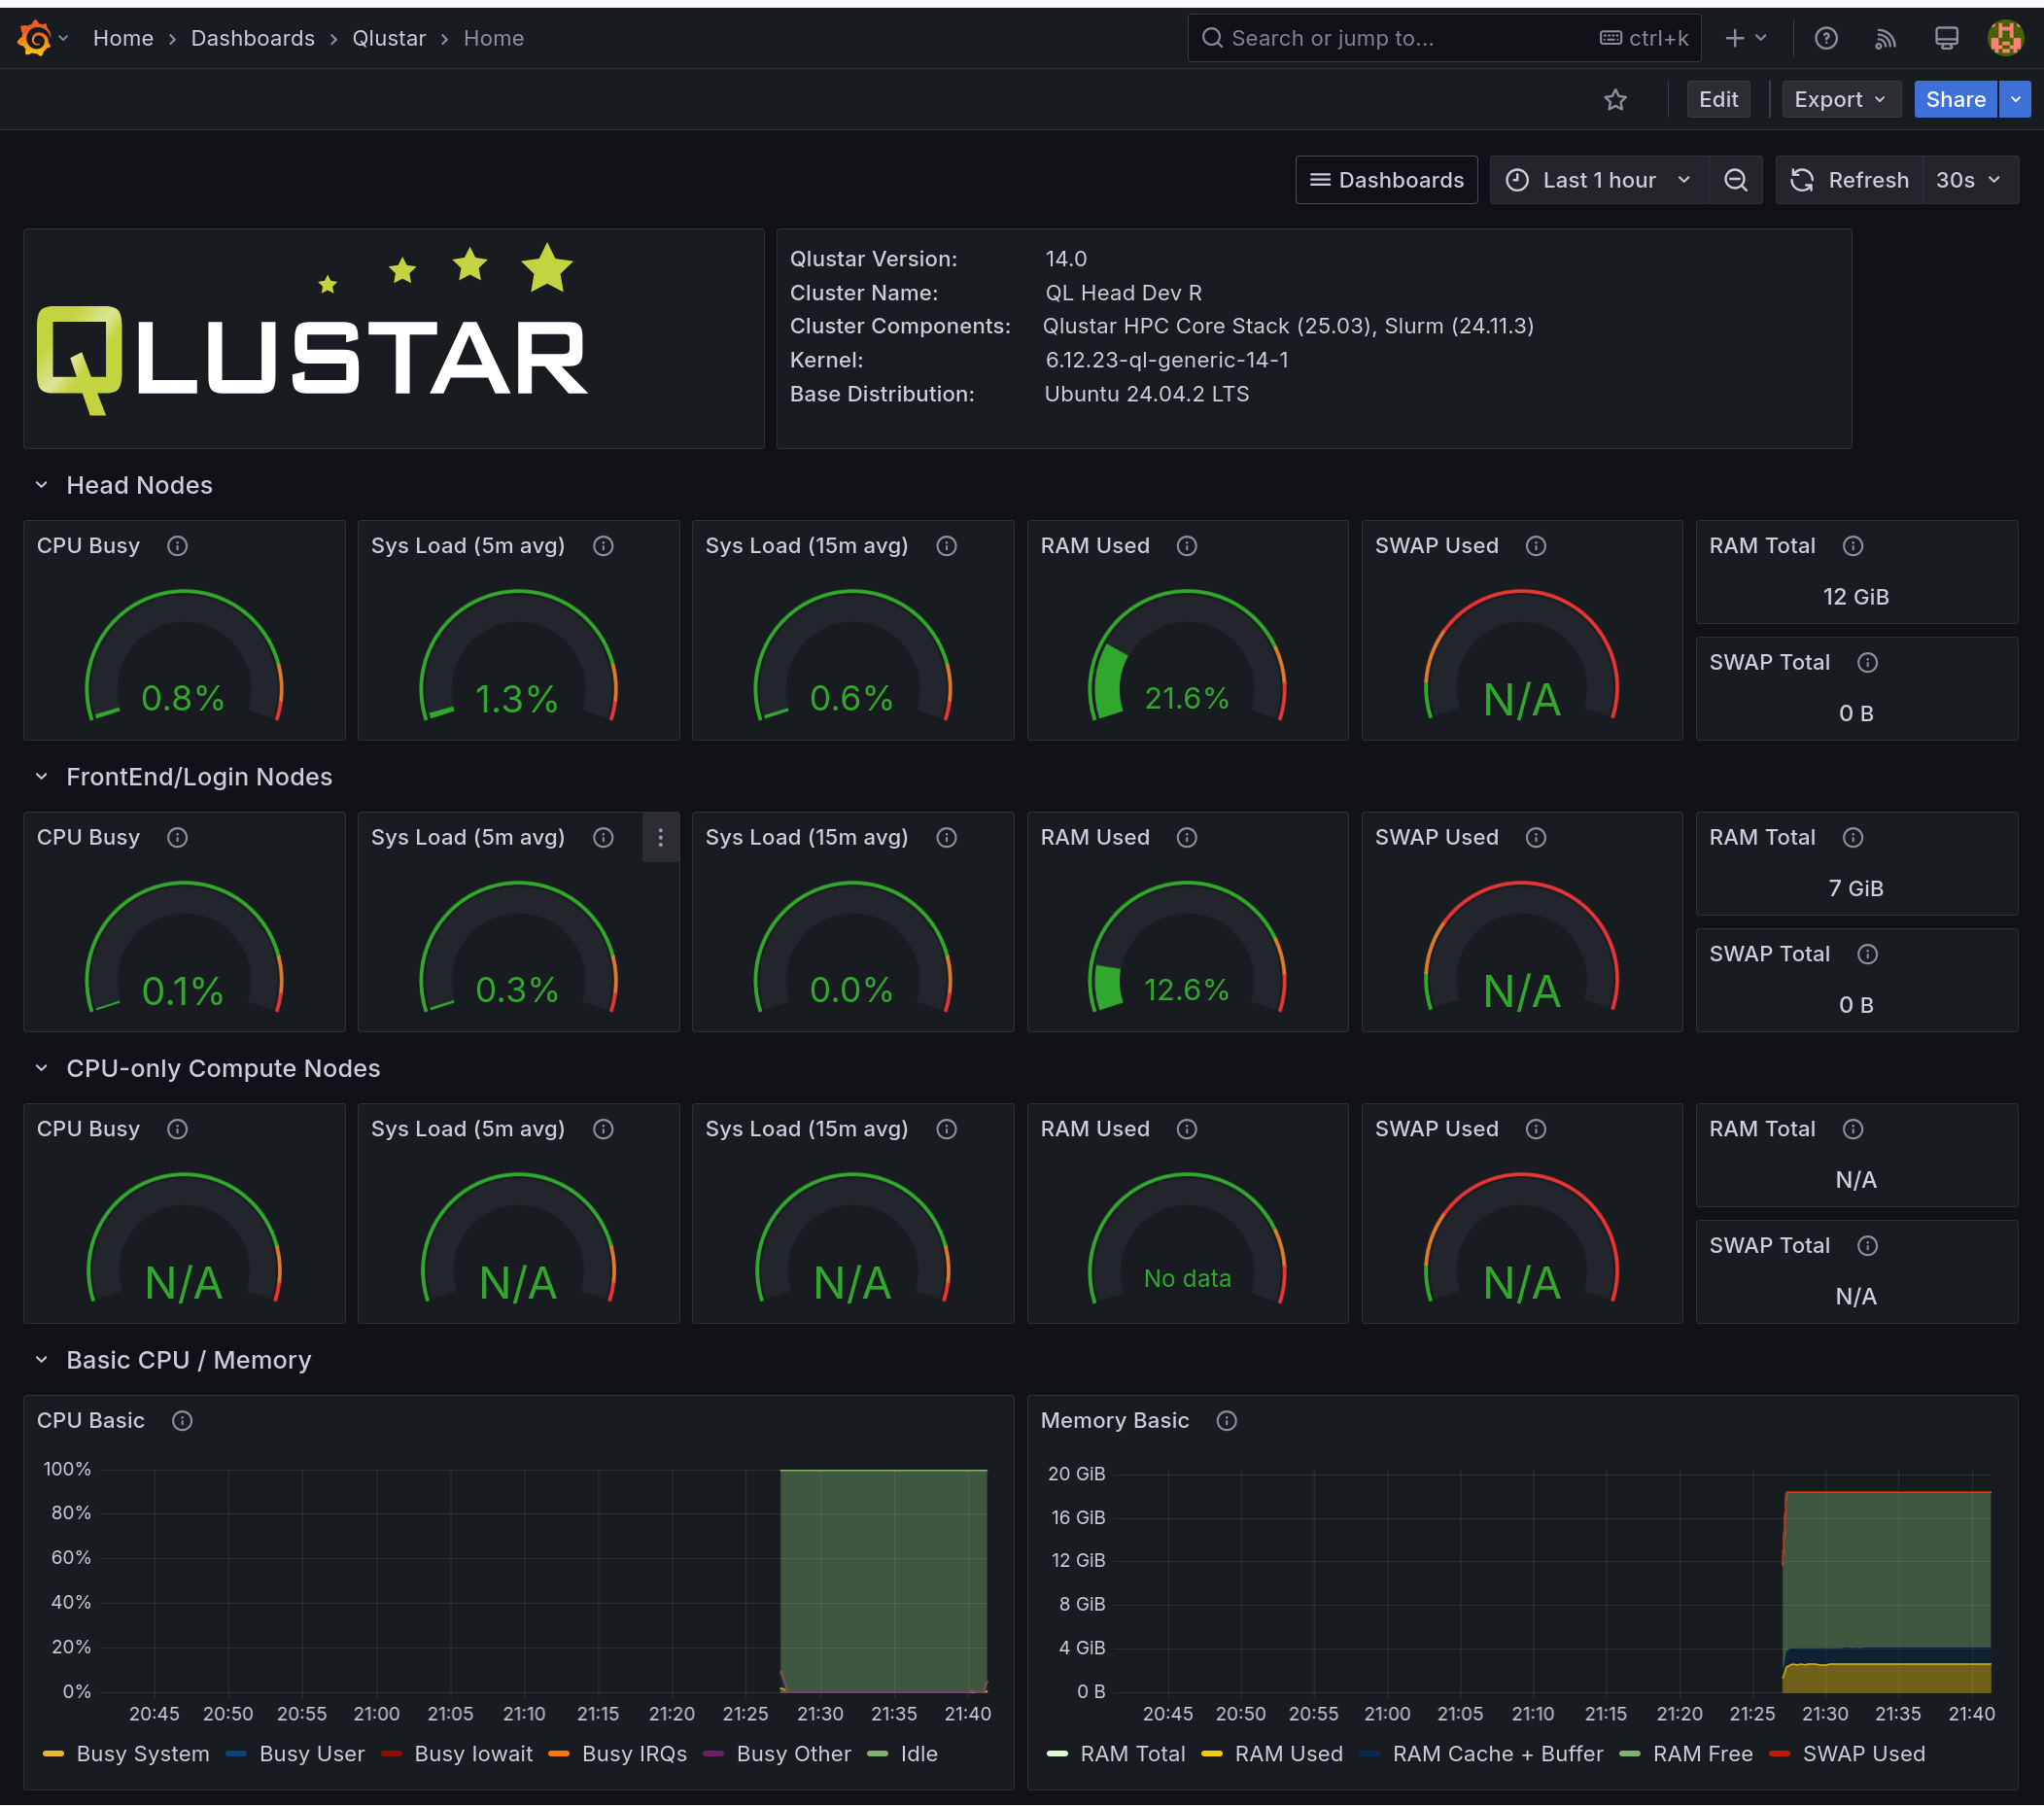
Task: Open the plus add-new menu
Action: (1746, 38)
